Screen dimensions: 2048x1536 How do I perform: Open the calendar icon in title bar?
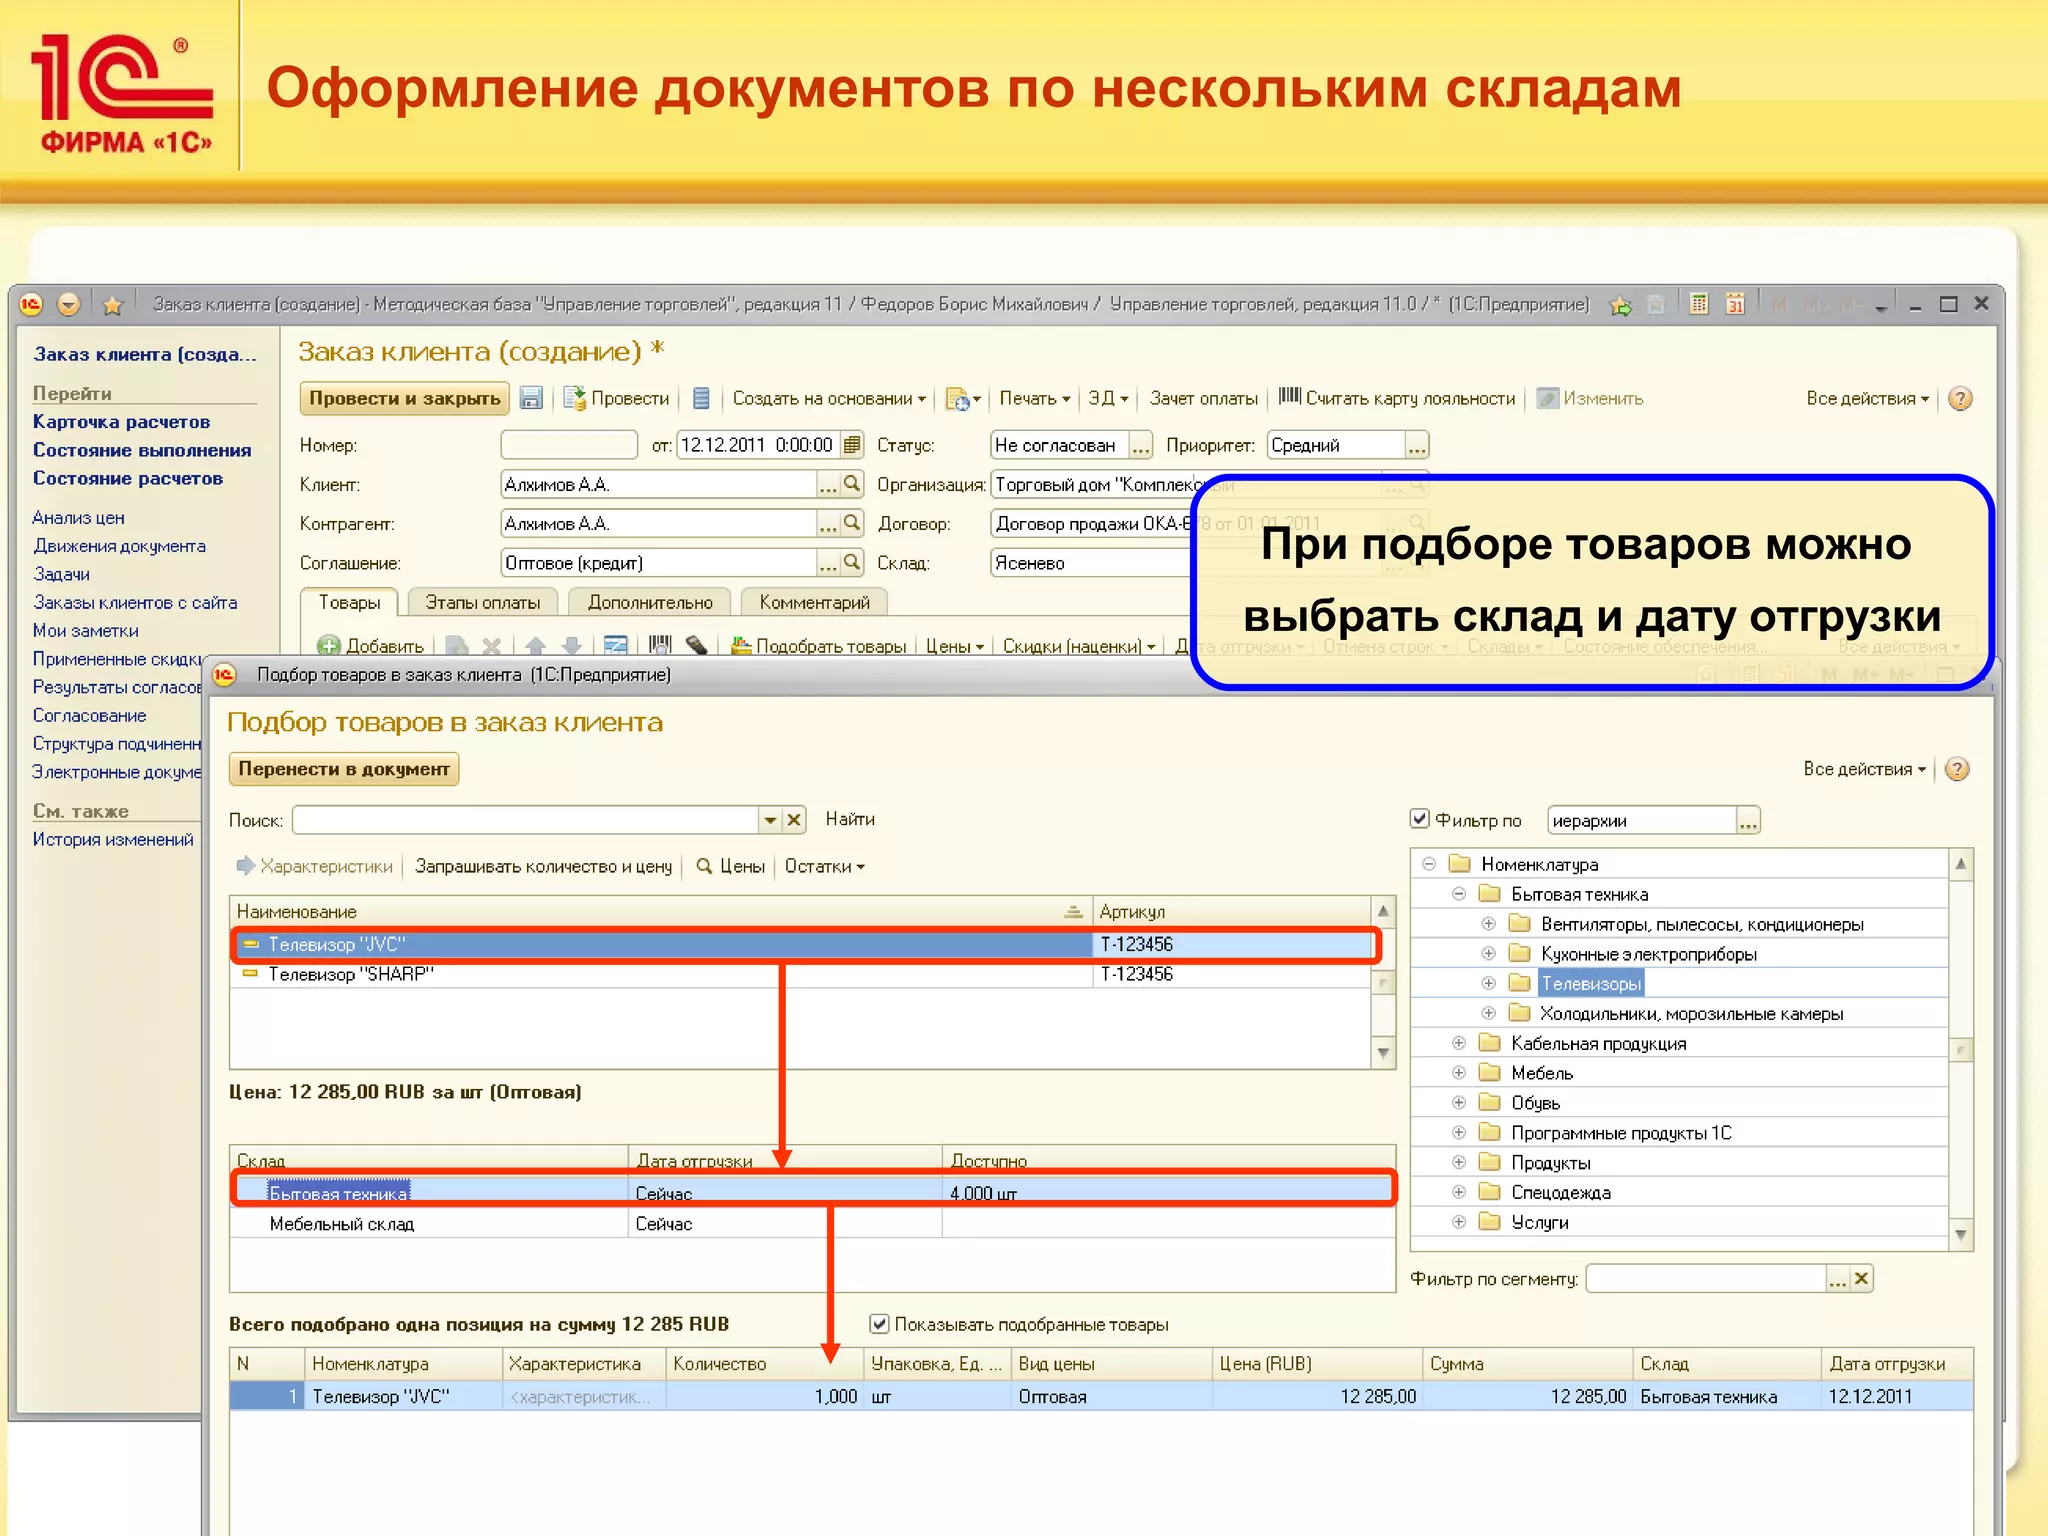[x=1735, y=304]
